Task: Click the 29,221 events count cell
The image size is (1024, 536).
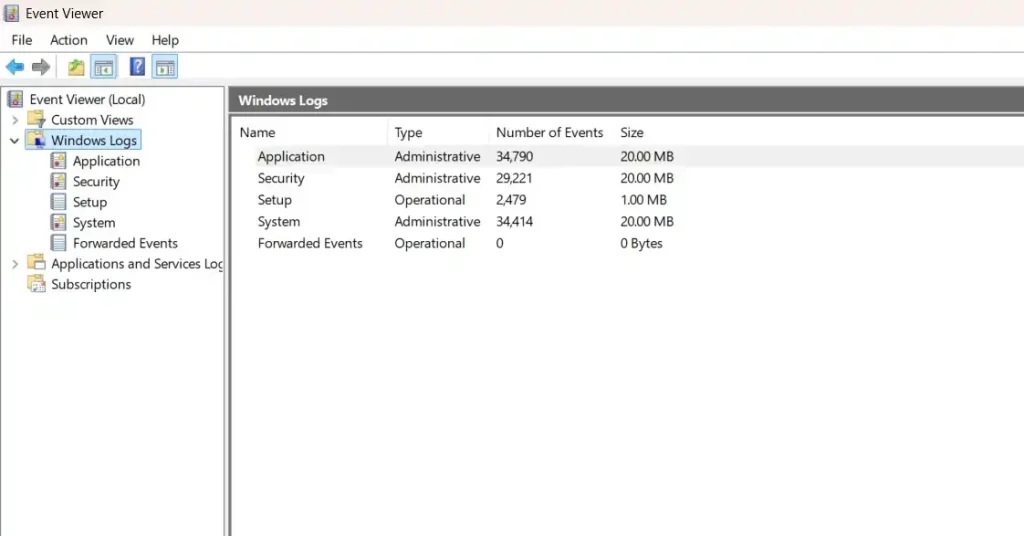Action: click(513, 178)
